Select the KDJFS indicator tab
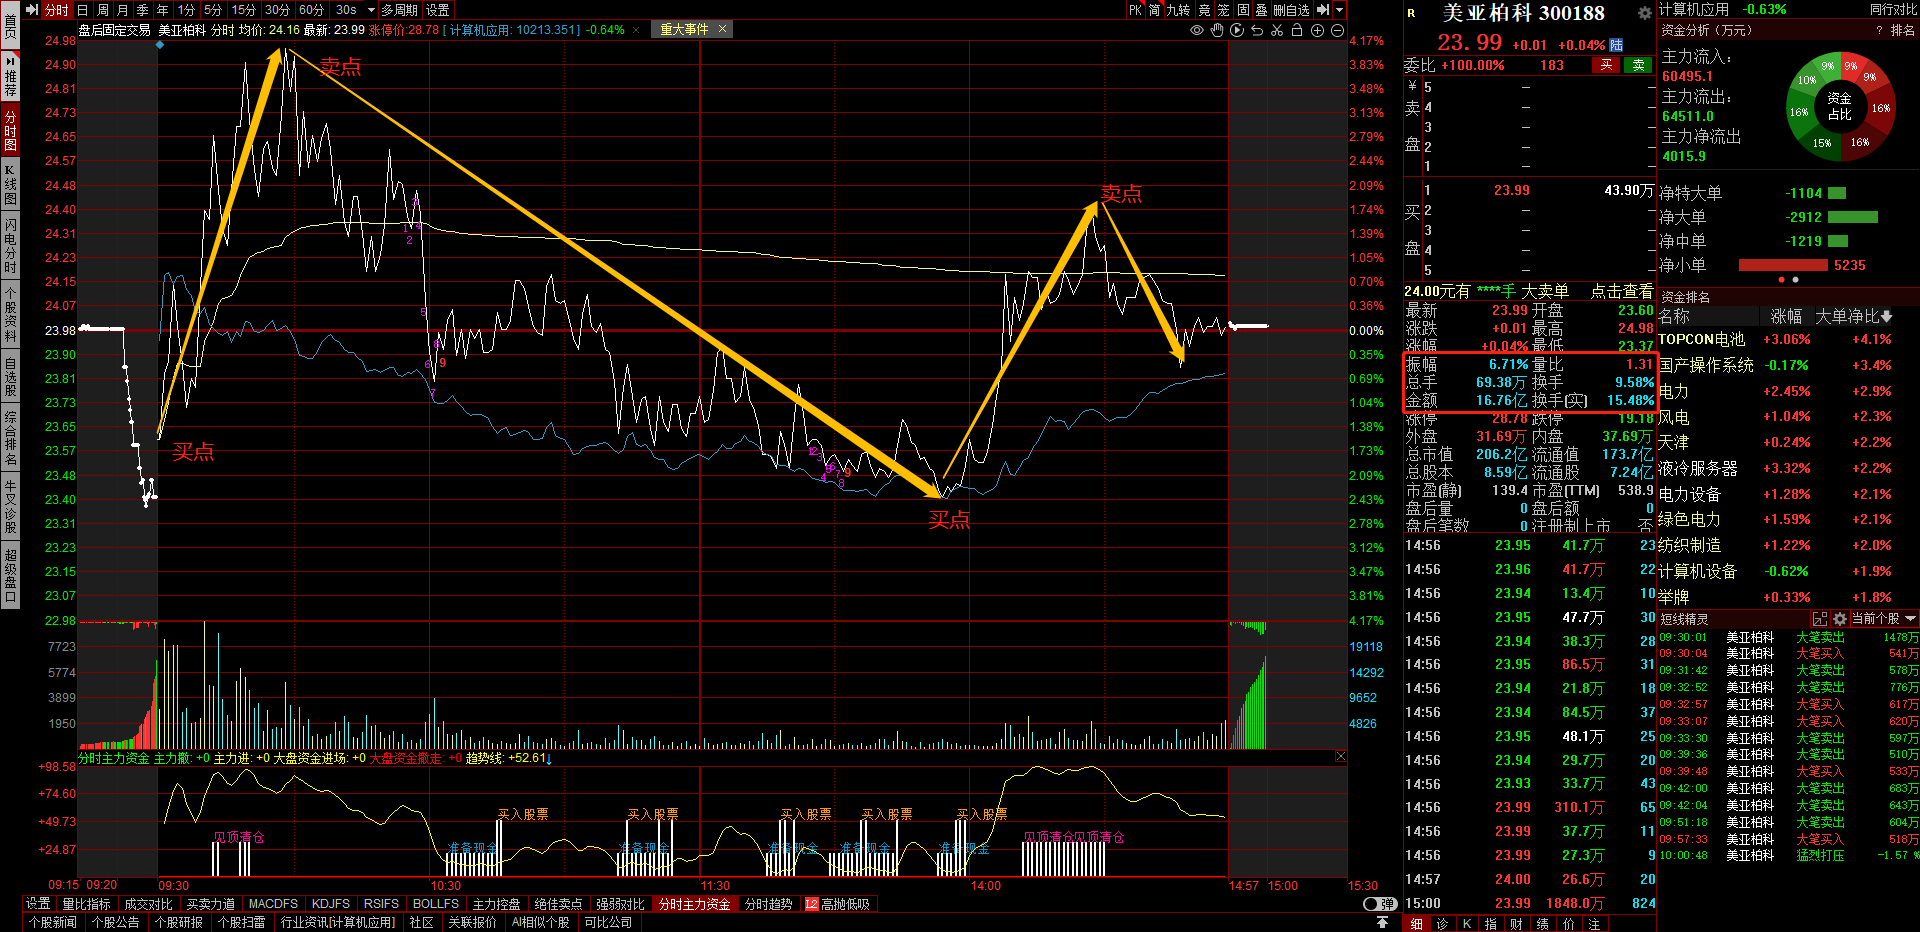 (330, 904)
